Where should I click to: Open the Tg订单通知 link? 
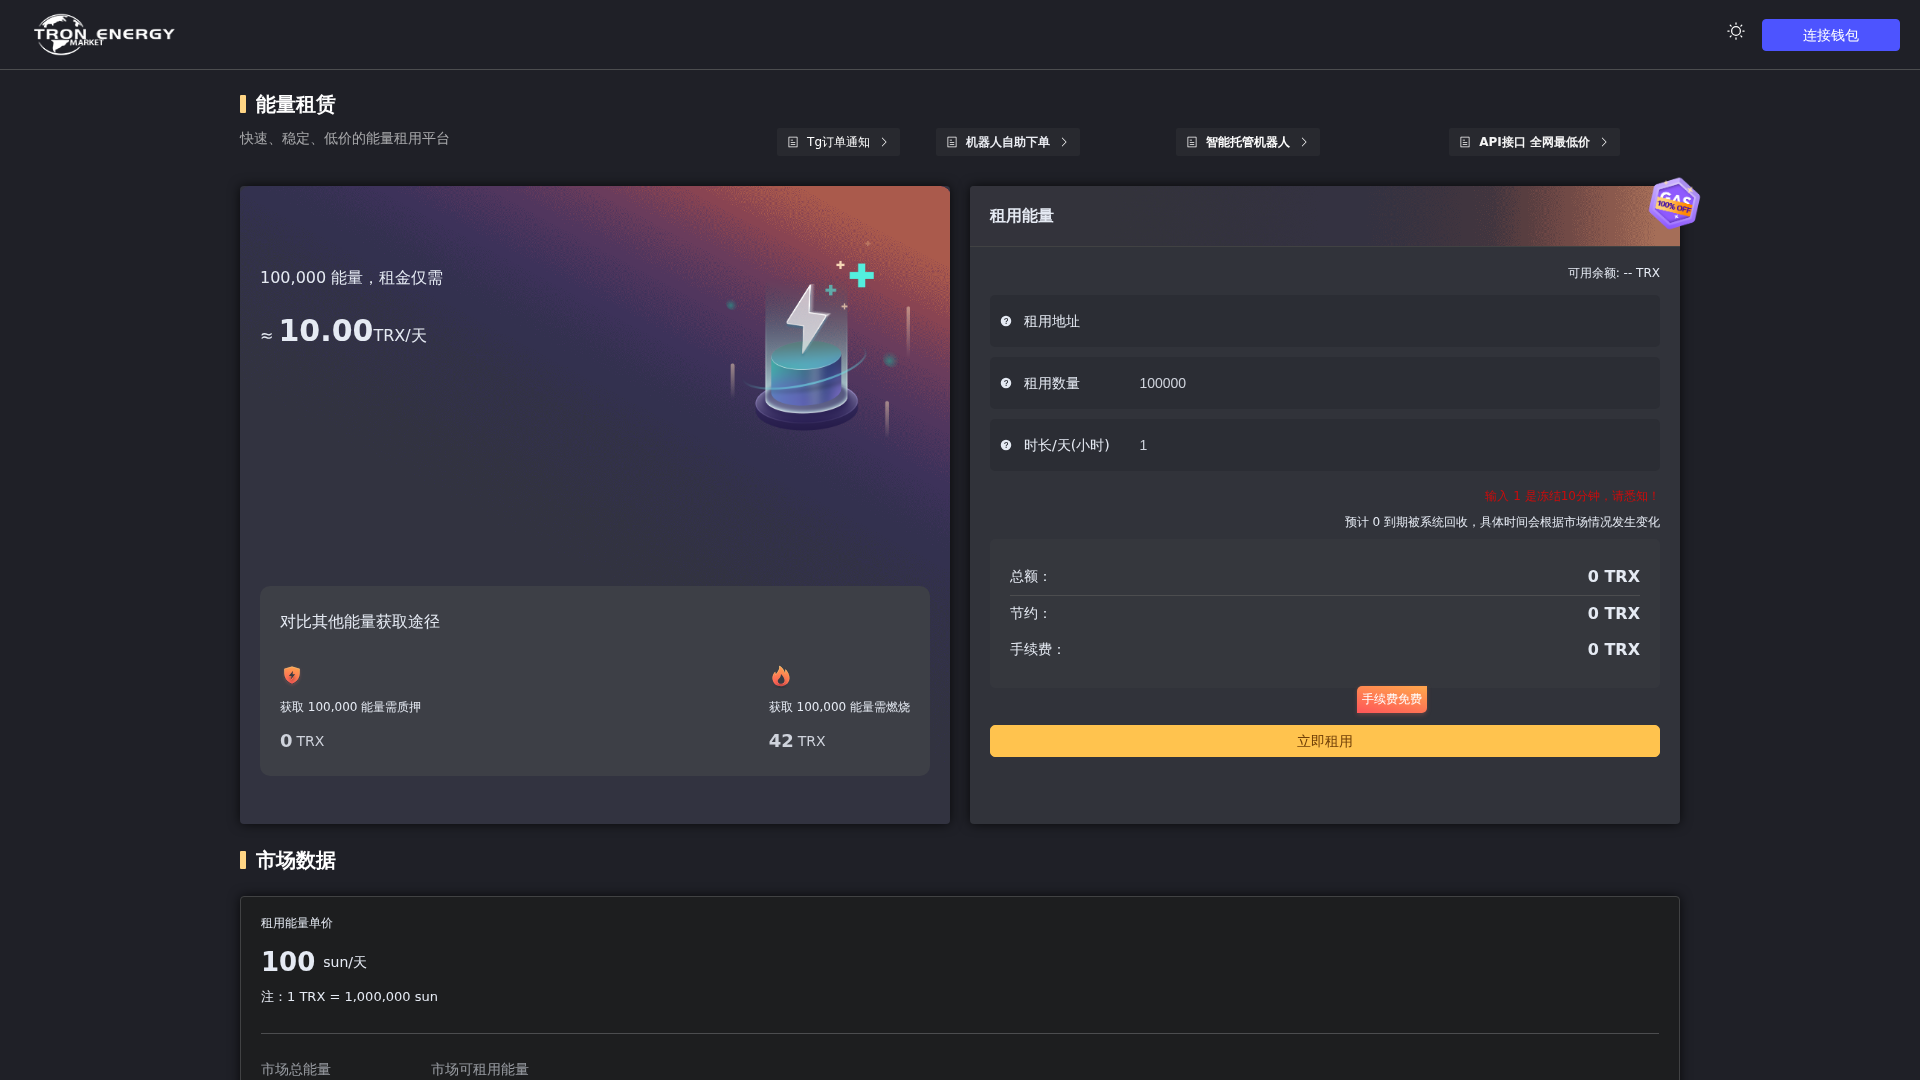(838, 142)
